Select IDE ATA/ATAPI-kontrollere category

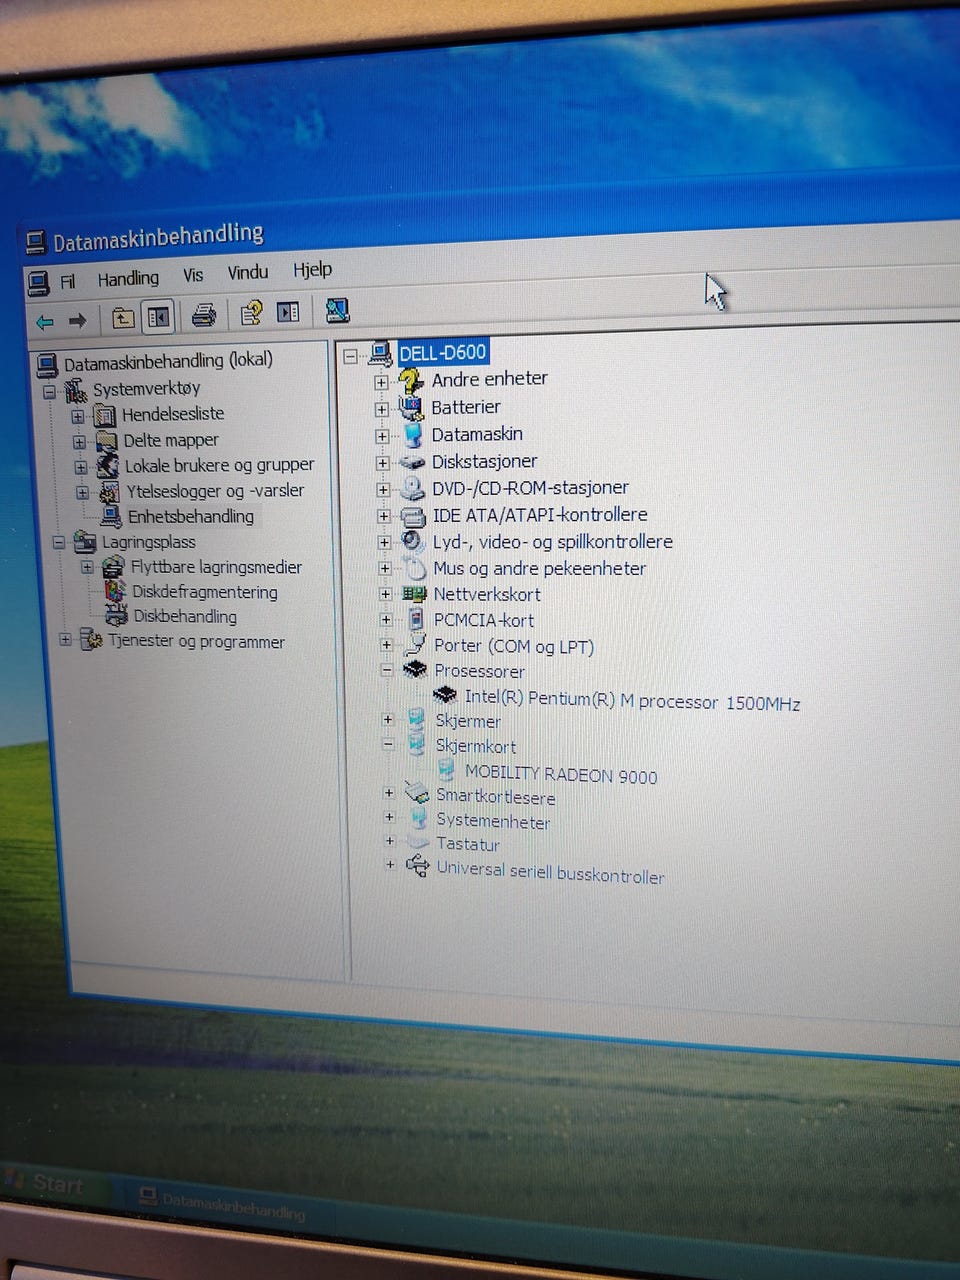(540, 515)
